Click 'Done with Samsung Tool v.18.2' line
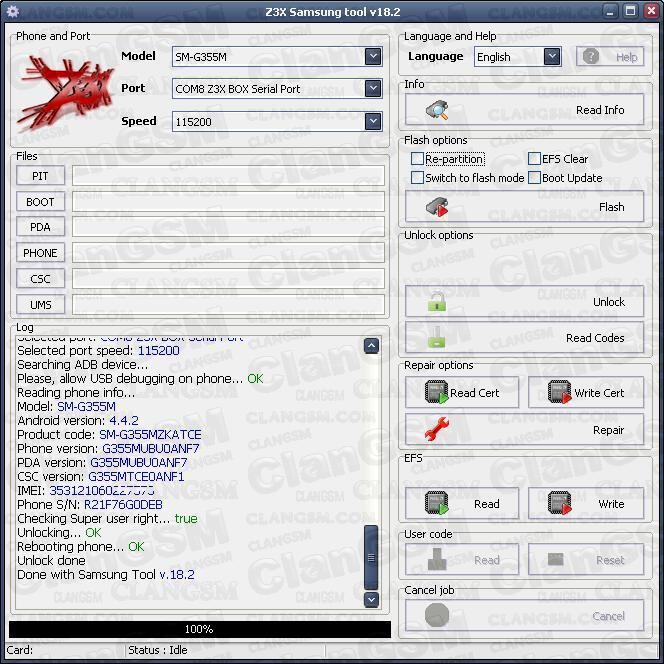The image size is (664, 664). tap(106, 575)
